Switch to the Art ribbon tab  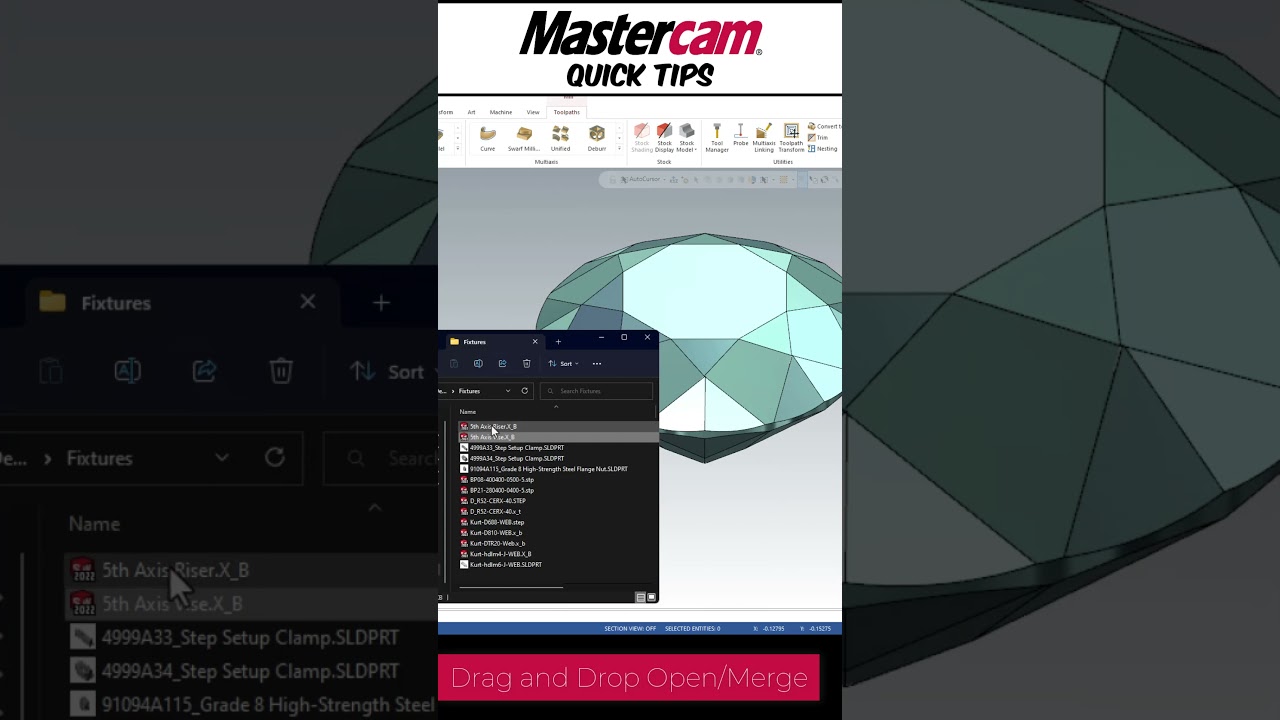point(471,112)
